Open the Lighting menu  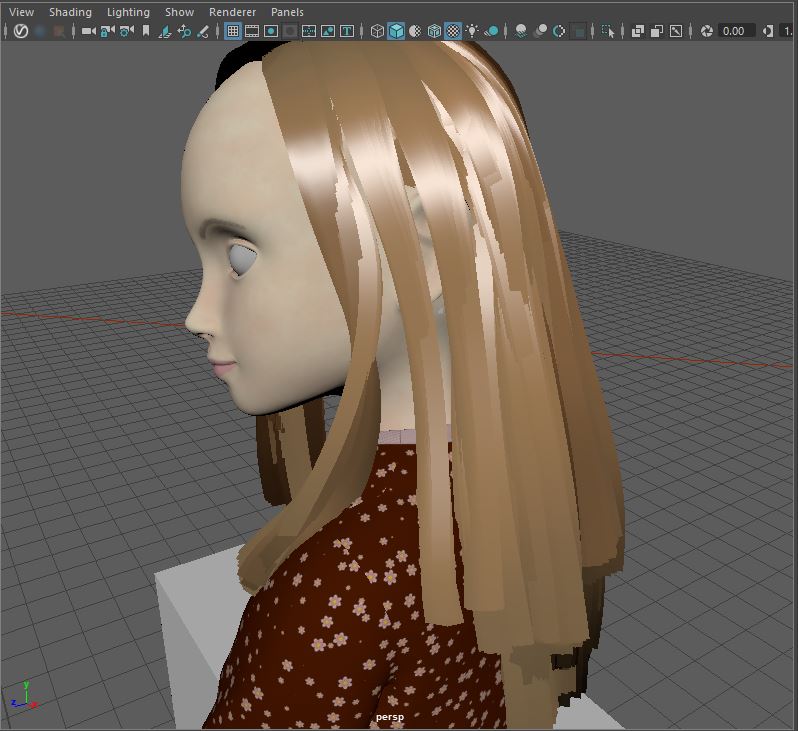(x=128, y=12)
